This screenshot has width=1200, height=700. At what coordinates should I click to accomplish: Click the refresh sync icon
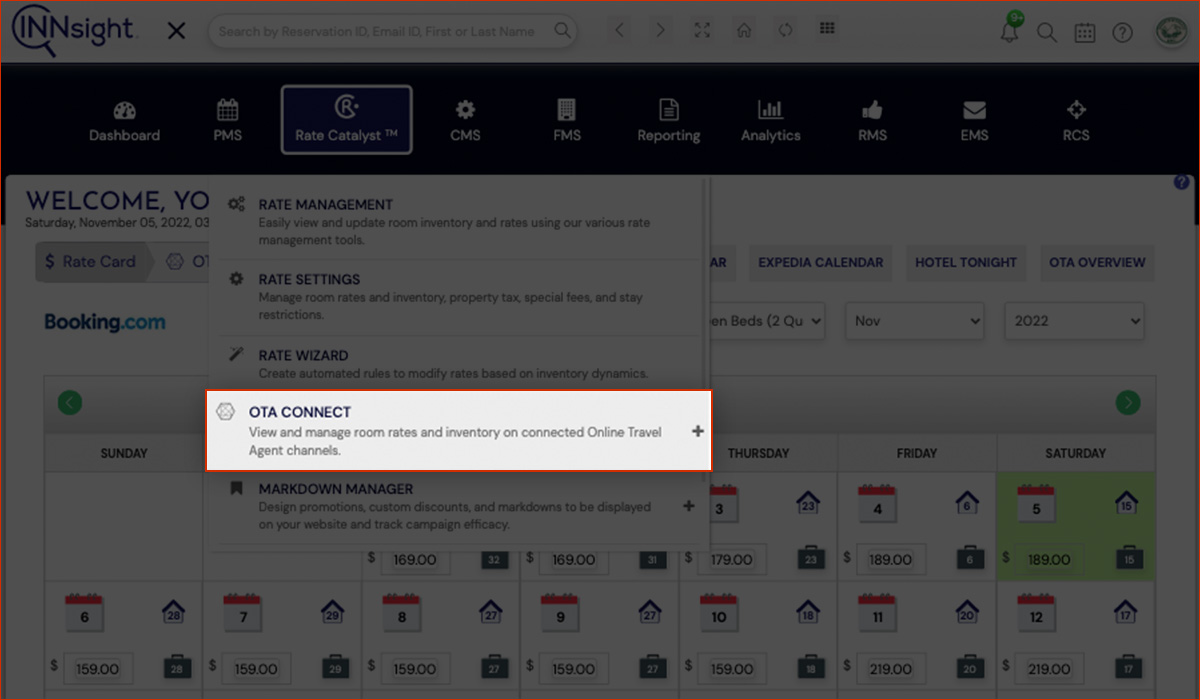(x=785, y=30)
